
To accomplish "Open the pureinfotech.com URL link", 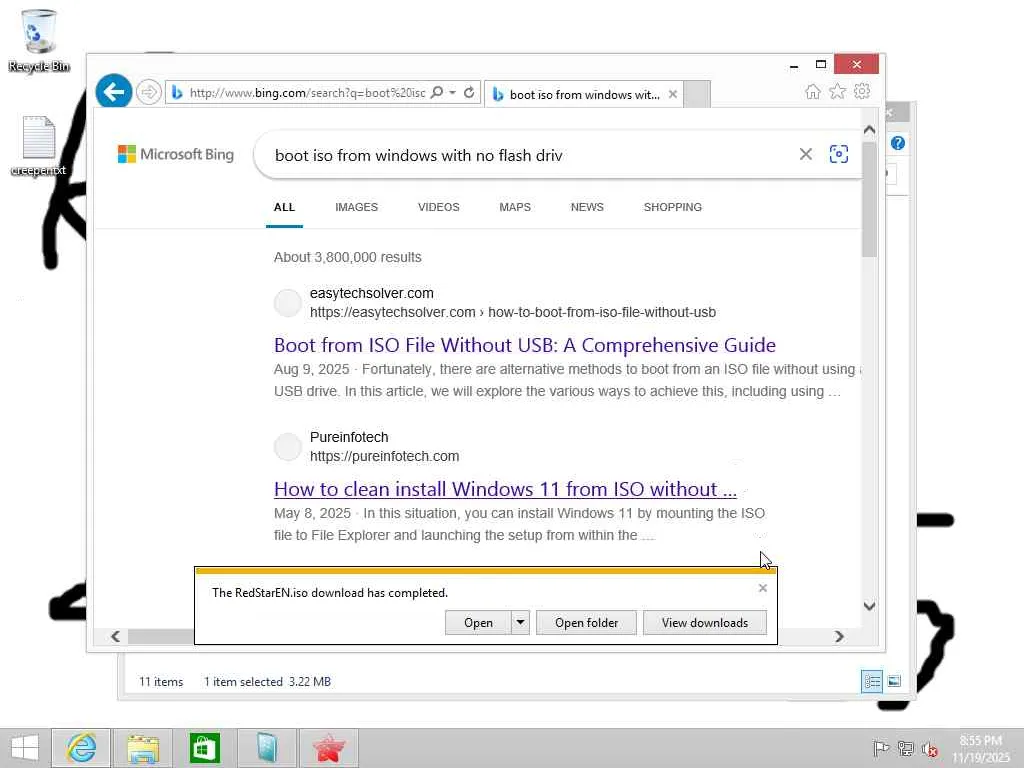I will tap(384, 456).
